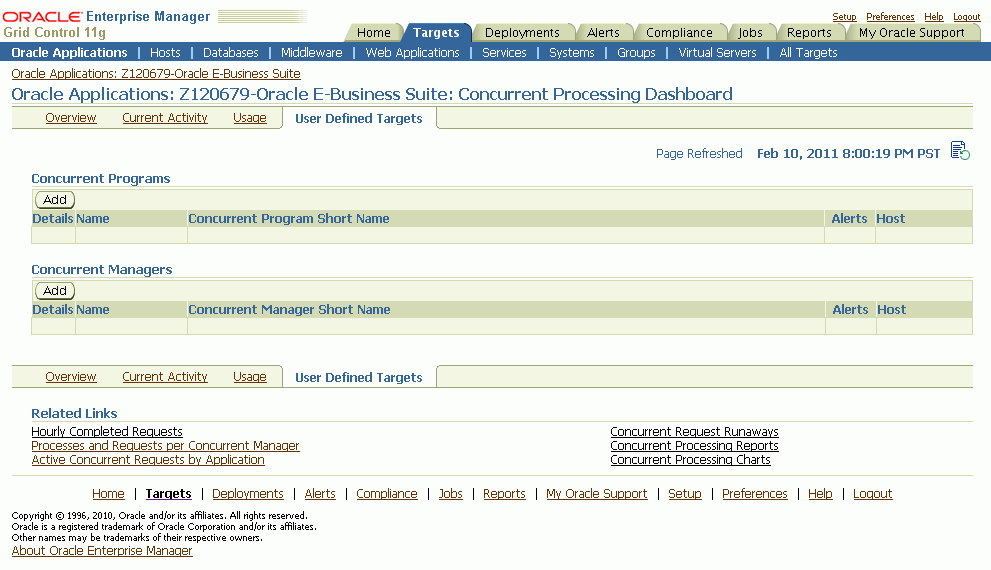
Task: Click the Setup link in the header
Action: click(x=844, y=16)
